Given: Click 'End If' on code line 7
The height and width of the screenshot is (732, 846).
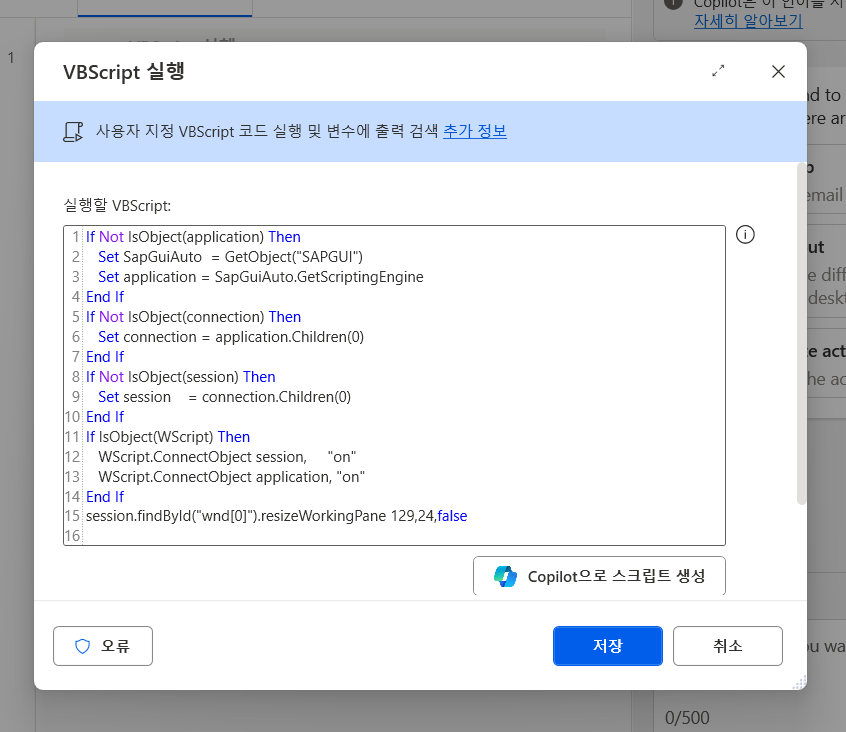Looking at the screenshot, I should point(105,357).
